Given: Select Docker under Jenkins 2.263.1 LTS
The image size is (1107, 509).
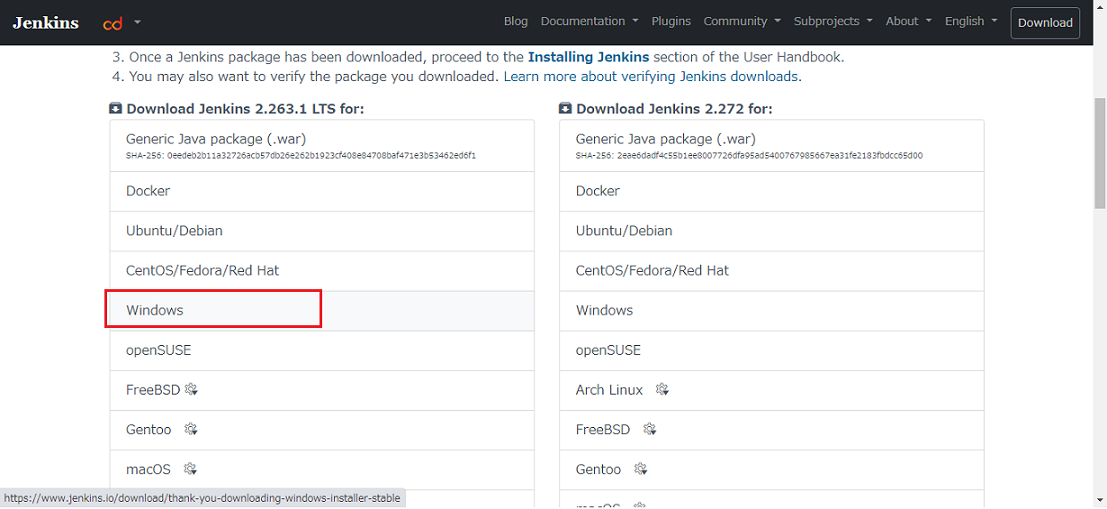Looking at the screenshot, I should [322, 191].
